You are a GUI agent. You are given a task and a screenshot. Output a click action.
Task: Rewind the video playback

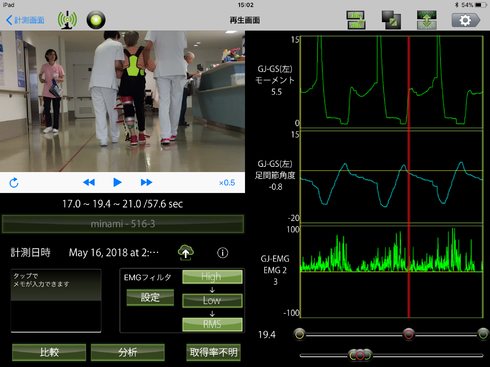89,182
